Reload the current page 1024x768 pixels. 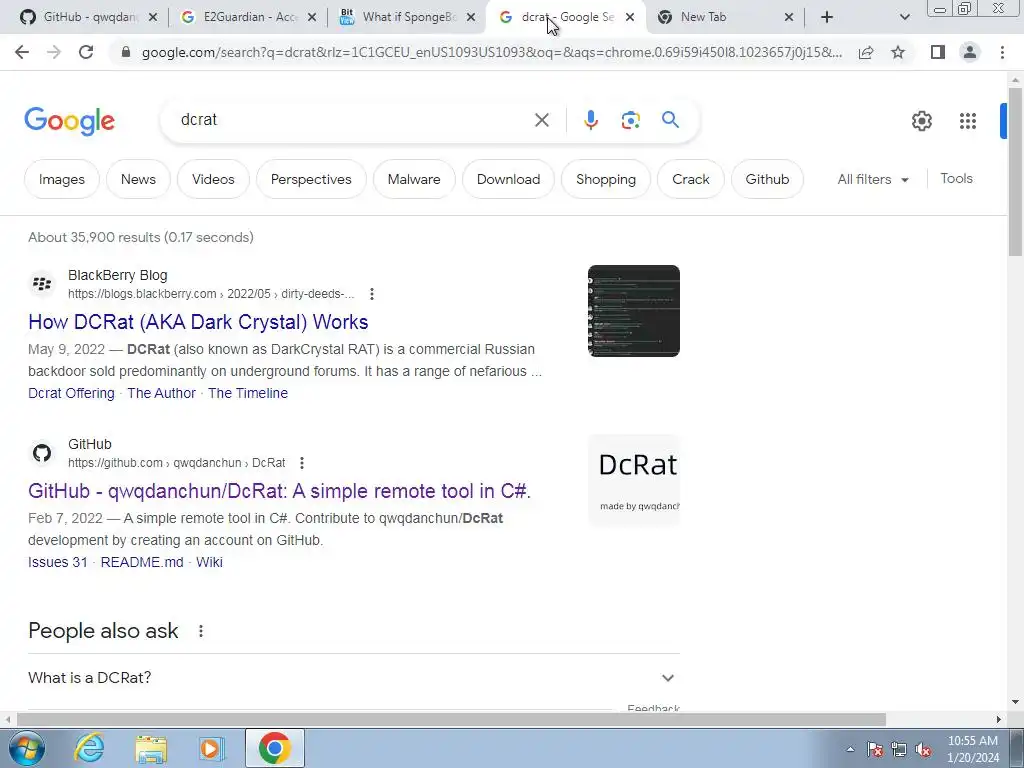86,52
